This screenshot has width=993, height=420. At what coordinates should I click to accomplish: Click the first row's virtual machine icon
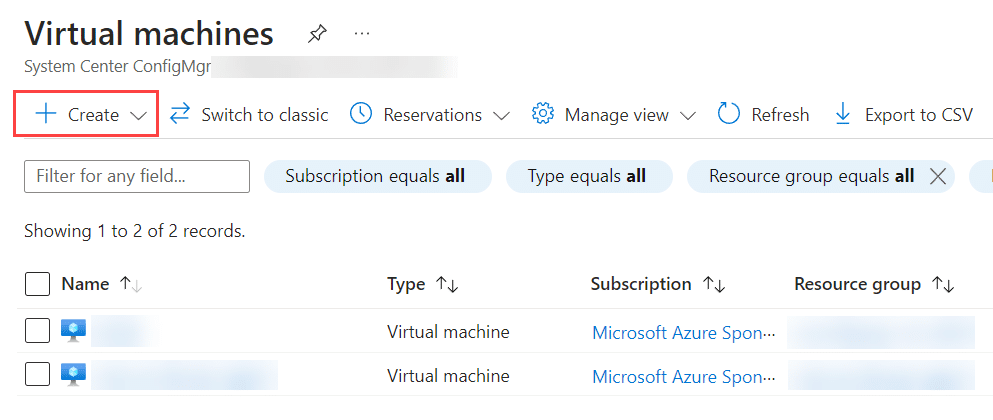pos(73,331)
